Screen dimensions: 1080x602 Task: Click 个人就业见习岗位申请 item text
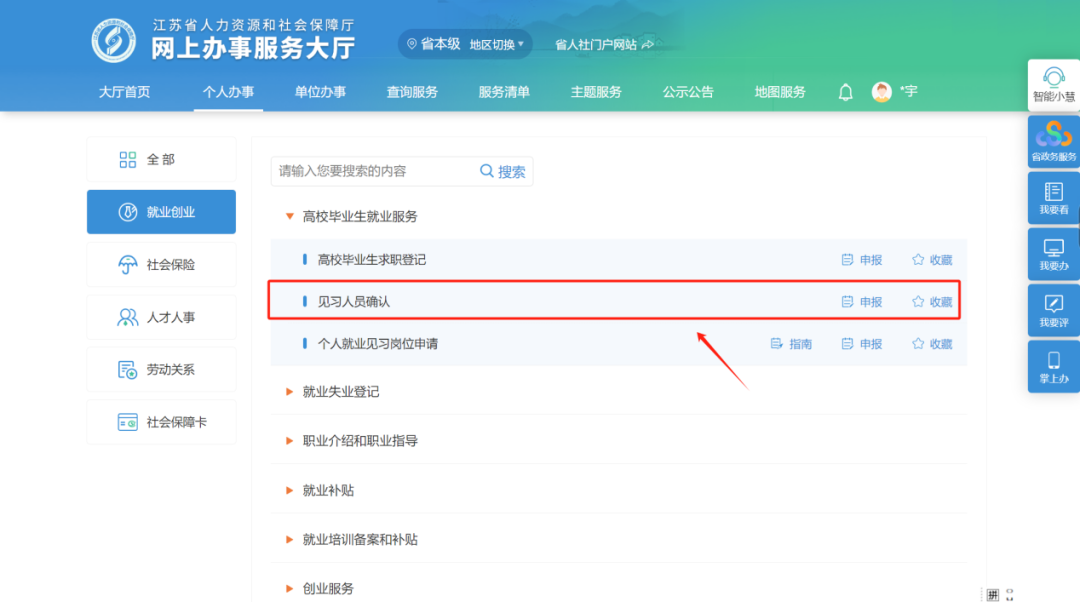click(377, 344)
